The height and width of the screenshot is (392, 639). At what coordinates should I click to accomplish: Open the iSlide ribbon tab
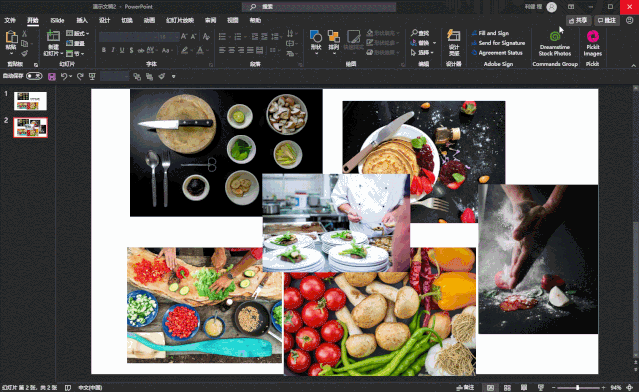57,20
